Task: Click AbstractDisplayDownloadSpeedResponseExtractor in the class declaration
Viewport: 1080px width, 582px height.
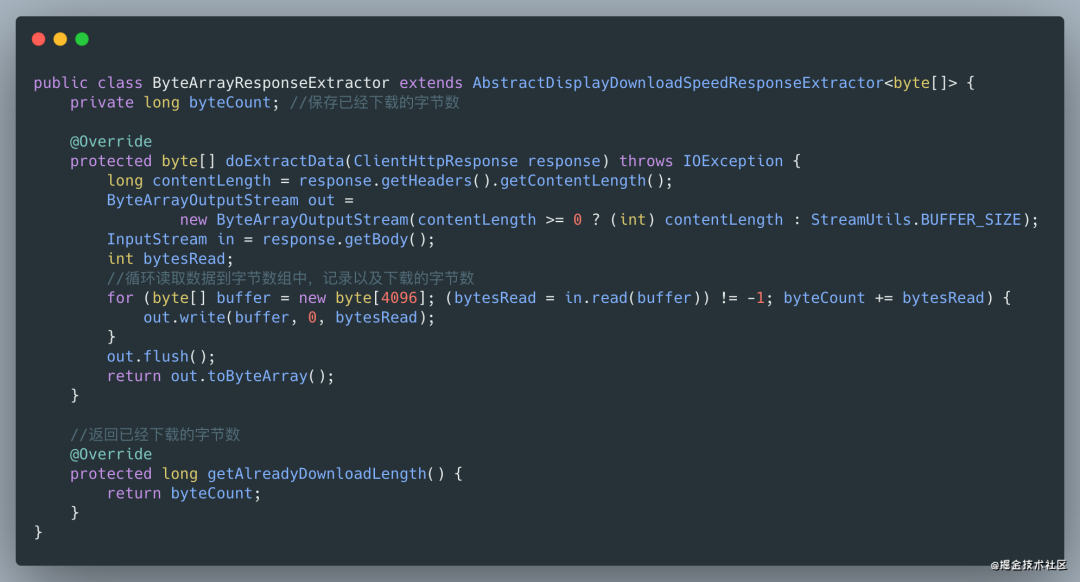Action: (678, 83)
